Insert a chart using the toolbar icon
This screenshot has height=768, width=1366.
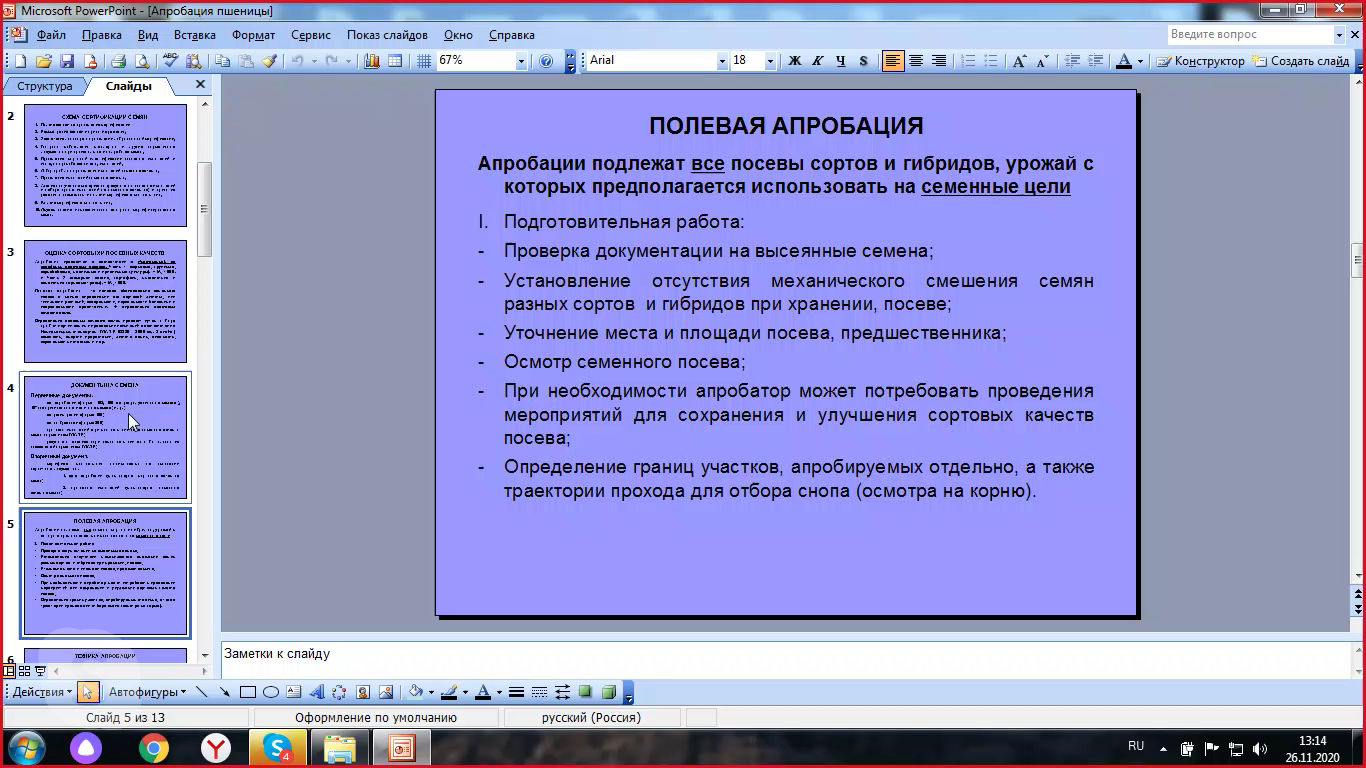371,61
